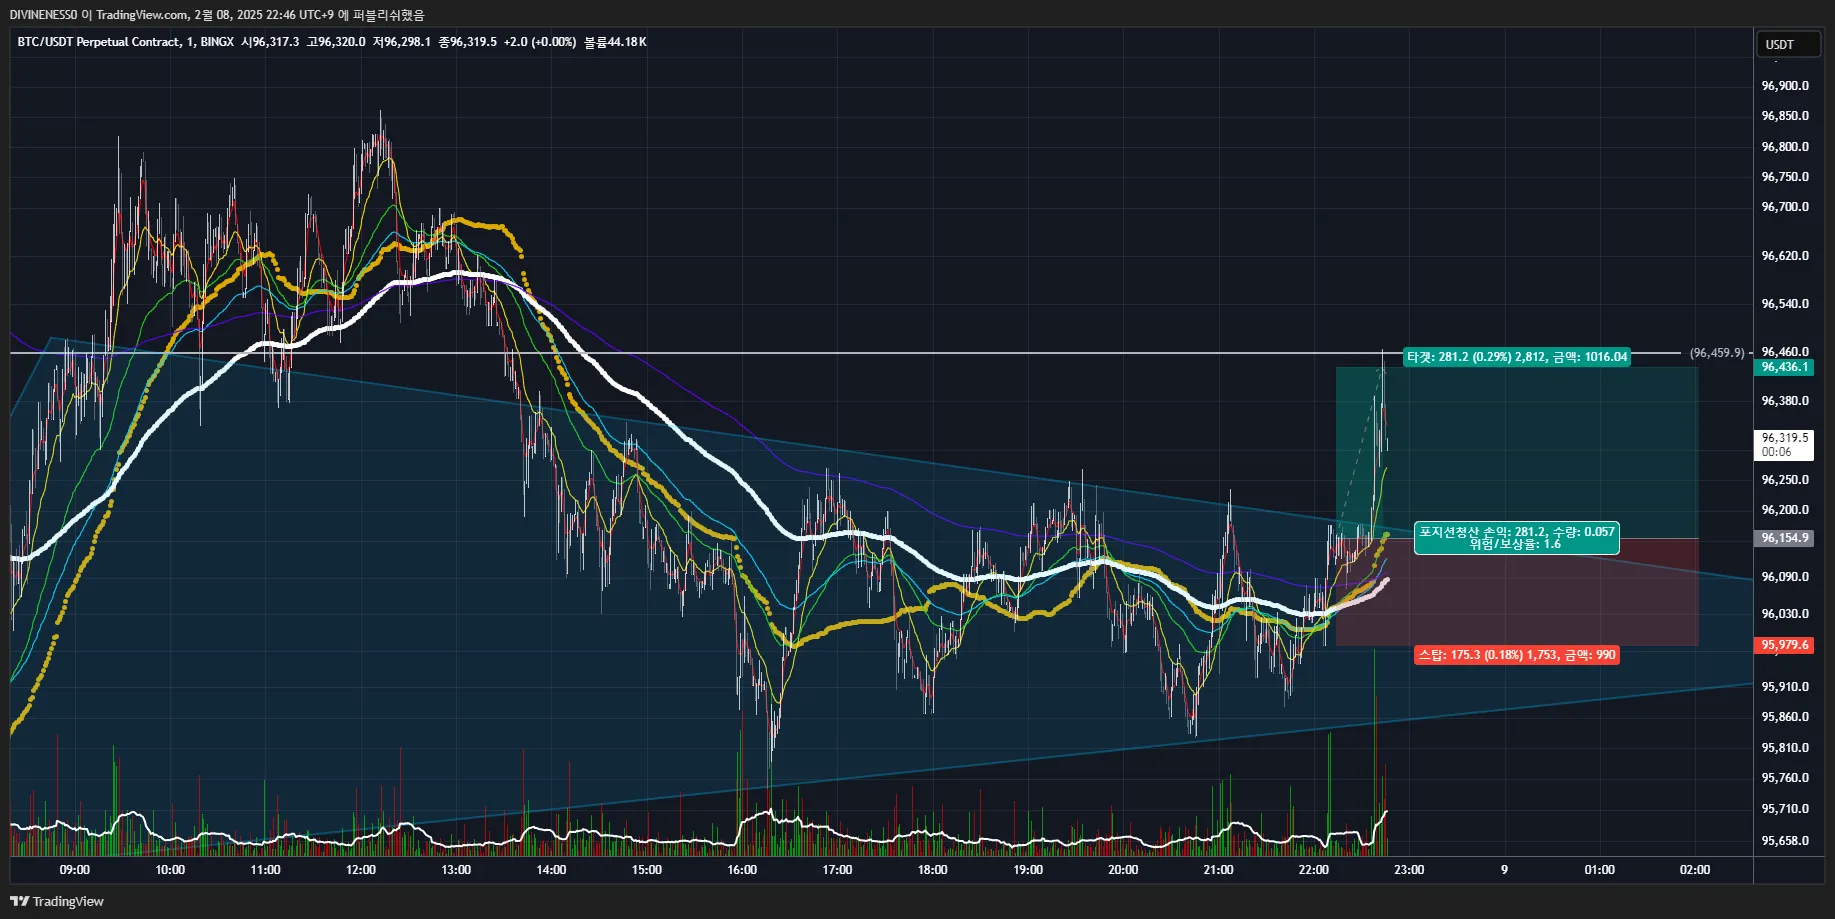The height and width of the screenshot is (919, 1835).
Task: Click the 95,910.0 price axis label
Action: tap(1785, 687)
